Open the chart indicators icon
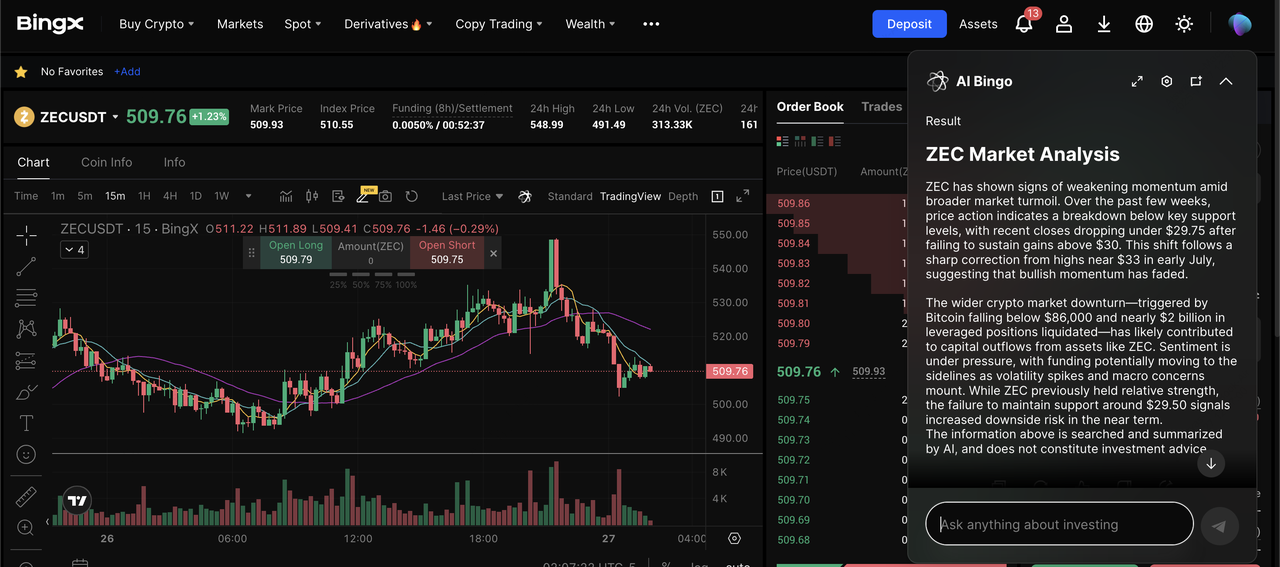 (286, 196)
